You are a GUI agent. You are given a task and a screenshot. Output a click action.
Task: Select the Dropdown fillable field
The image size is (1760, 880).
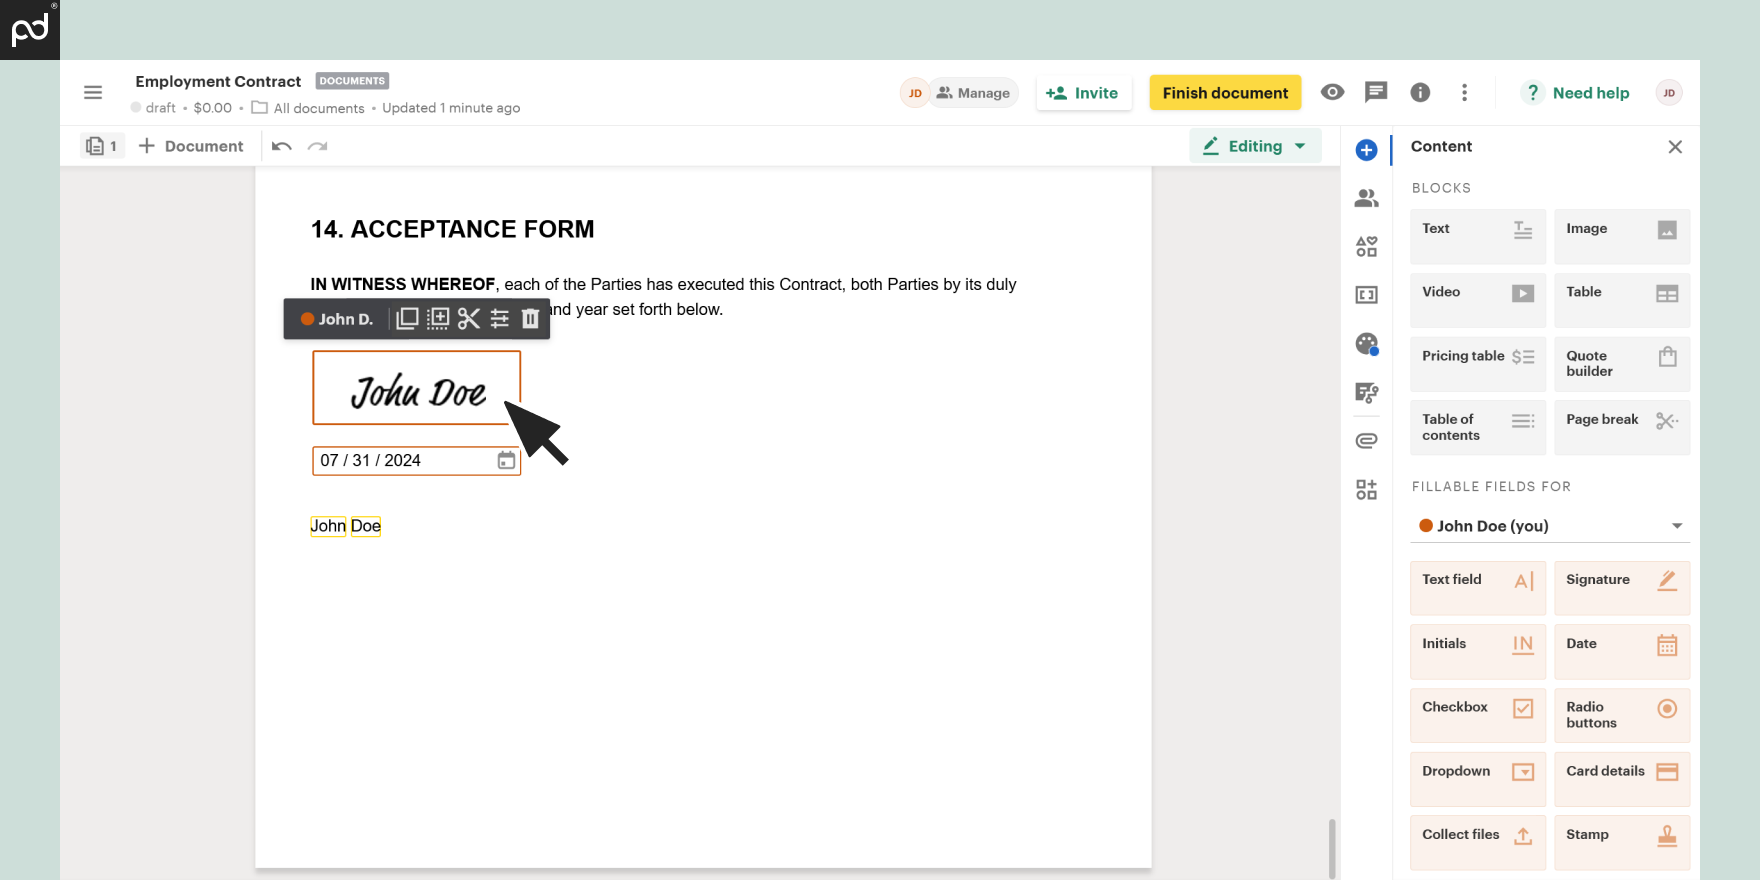tap(1478, 779)
